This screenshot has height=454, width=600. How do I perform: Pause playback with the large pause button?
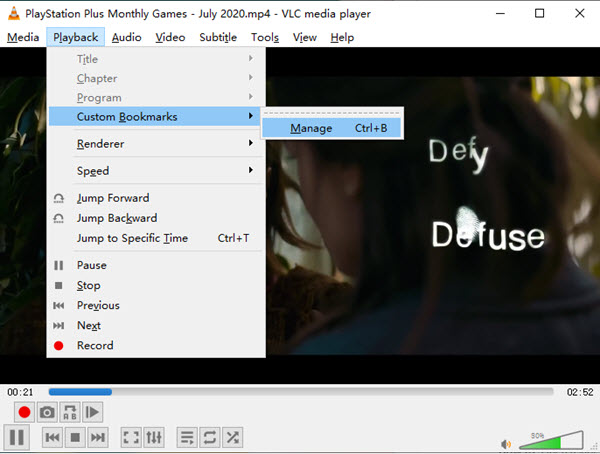click(17, 437)
